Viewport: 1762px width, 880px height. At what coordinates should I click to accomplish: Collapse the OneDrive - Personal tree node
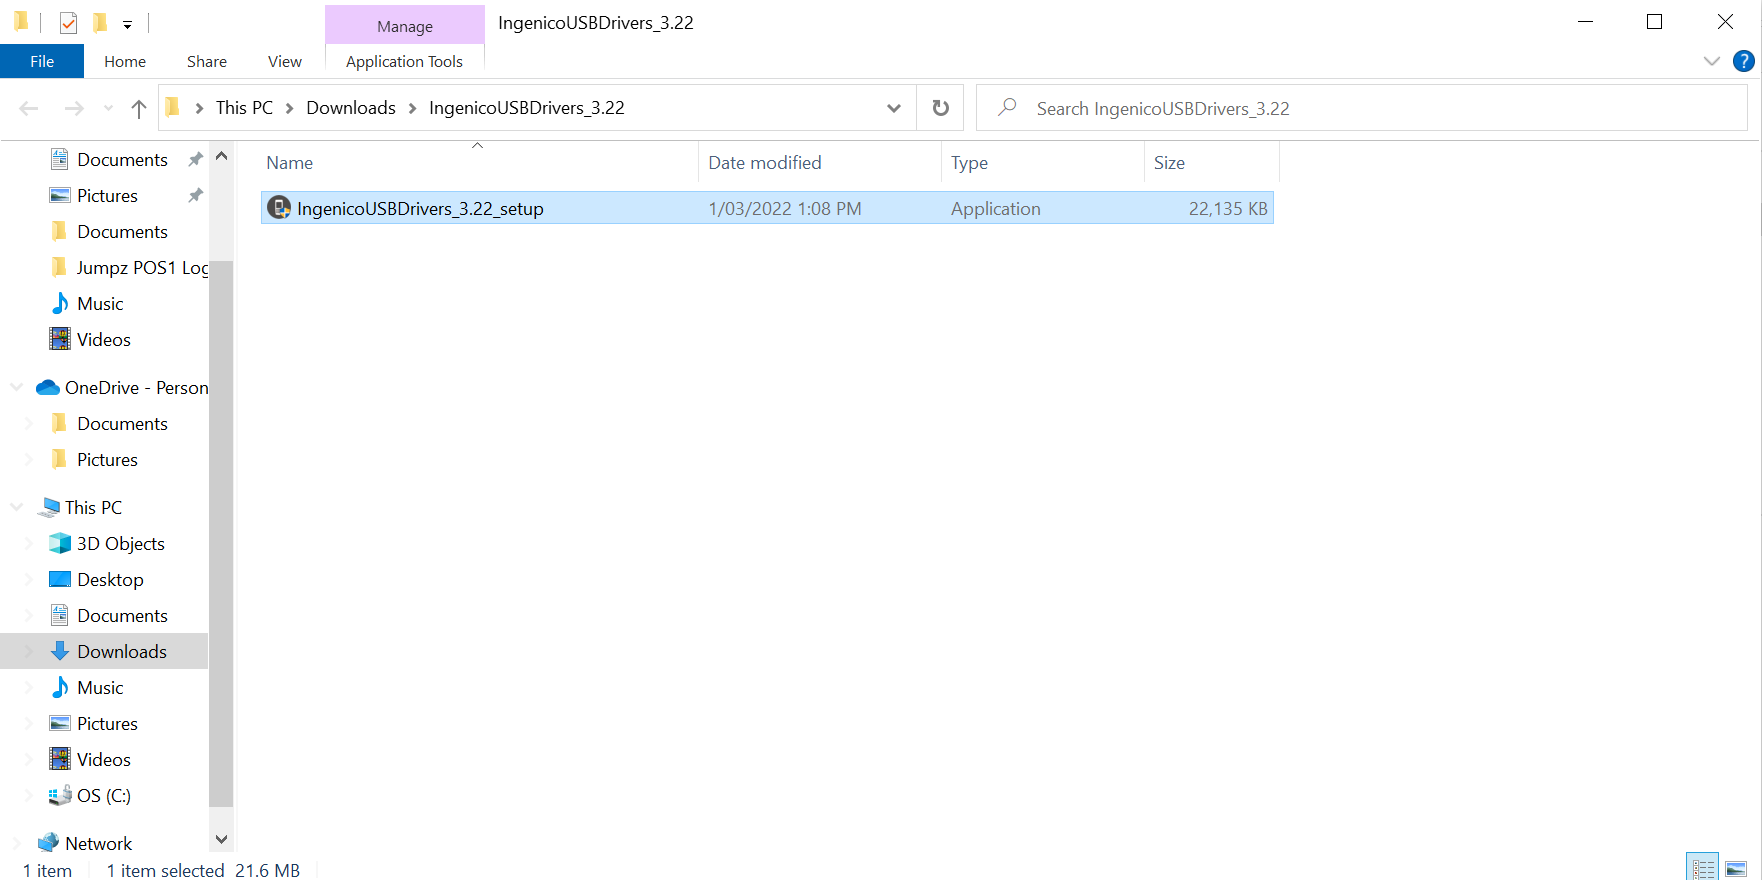17,387
